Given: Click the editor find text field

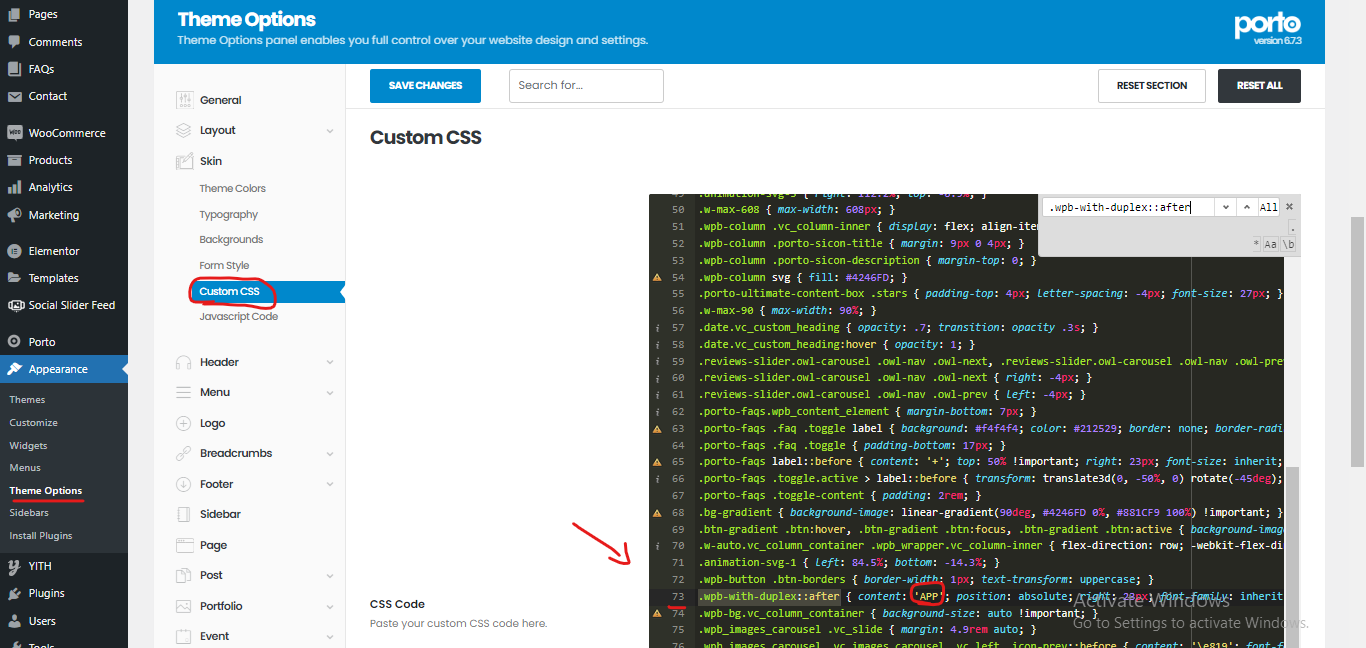Looking at the screenshot, I should coord(1129,207).
